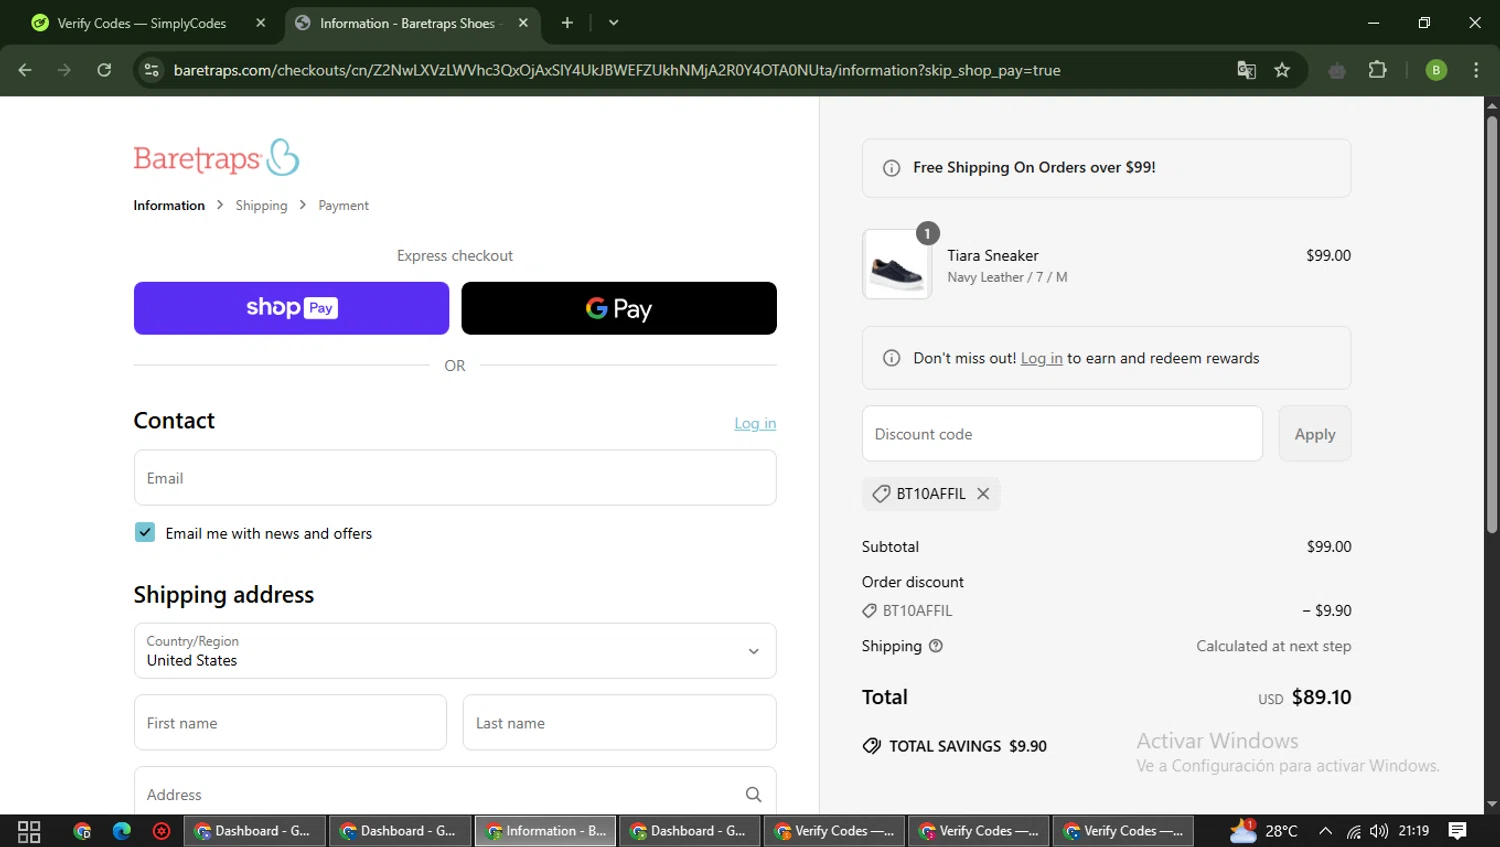1500x847 pixels.
Task: Go to Information breadcrumb step
Action: (x=169, y=205)
